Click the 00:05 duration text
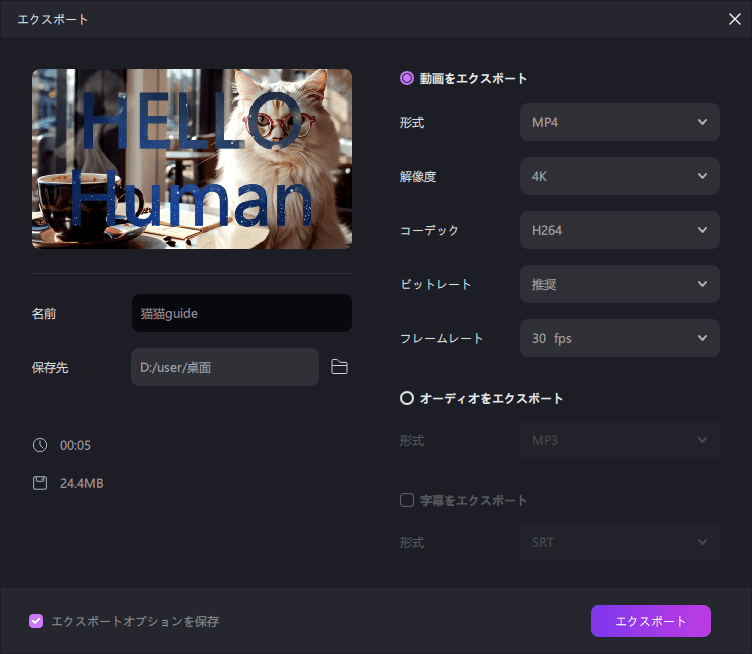752x654 pixels. tap(75, 445)
